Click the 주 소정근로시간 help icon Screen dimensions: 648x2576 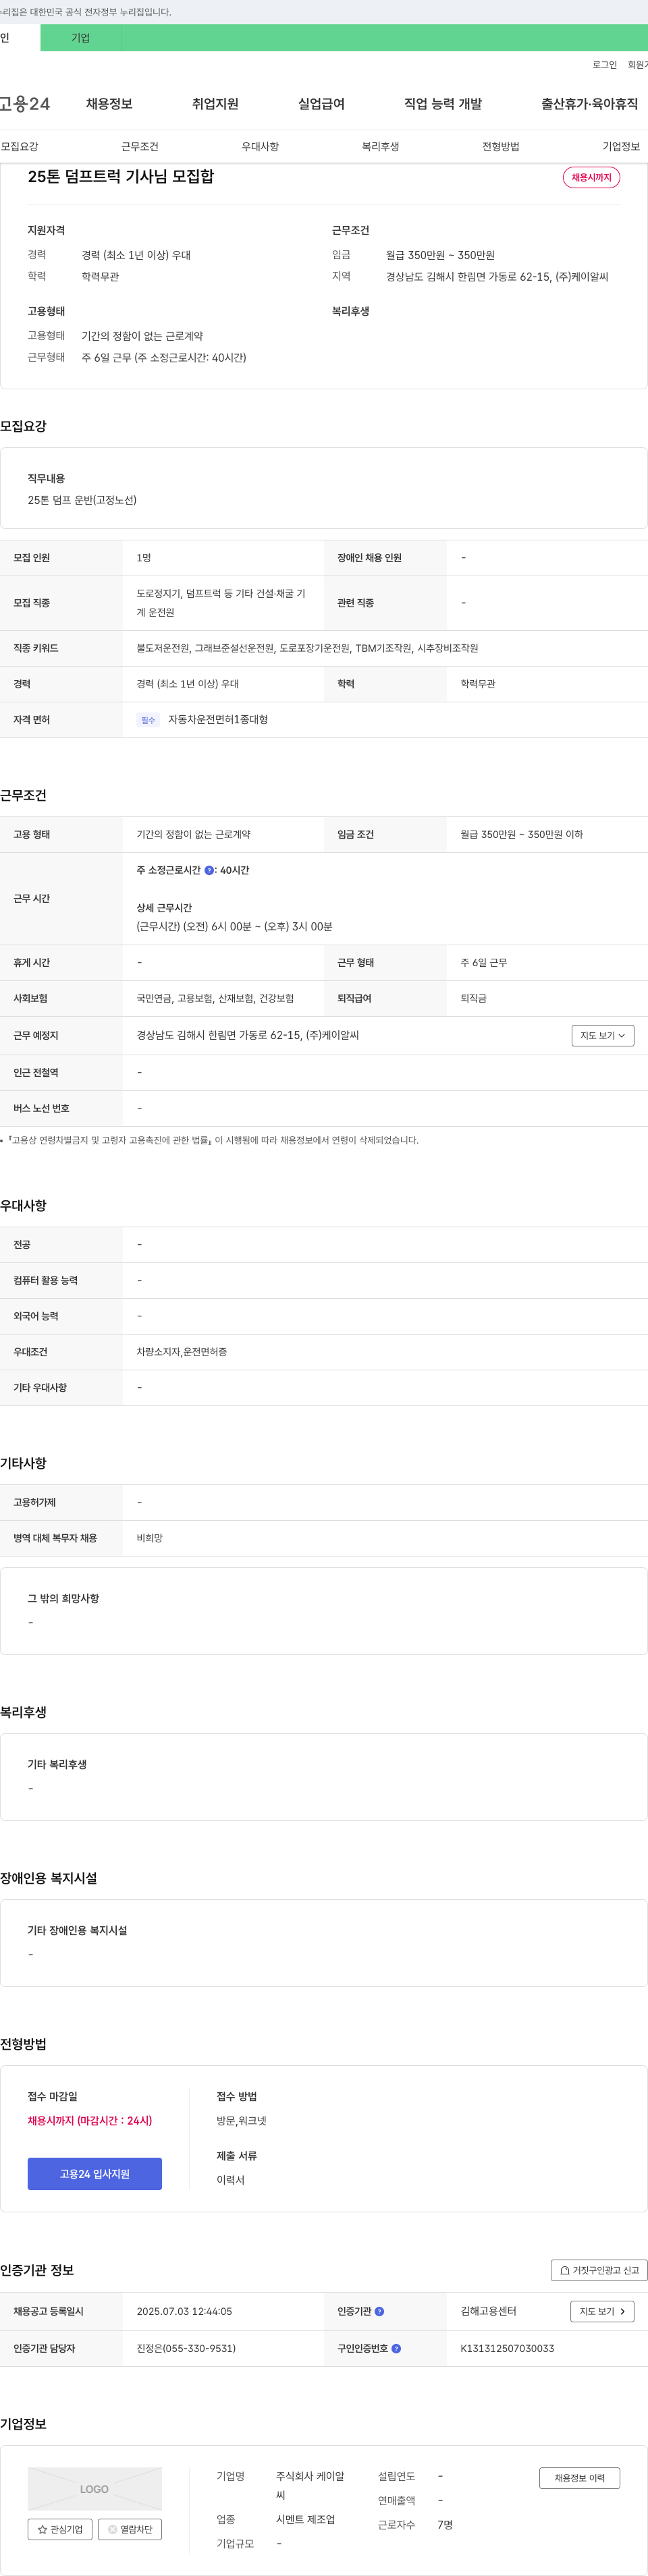209,871
